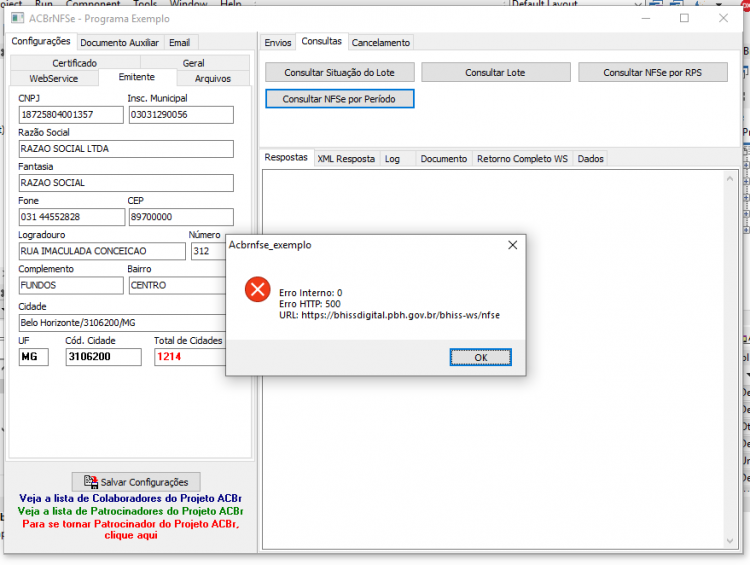Click the Cidade field
Image resolution: width=750 pixels, height=565 pixels.
122,323
